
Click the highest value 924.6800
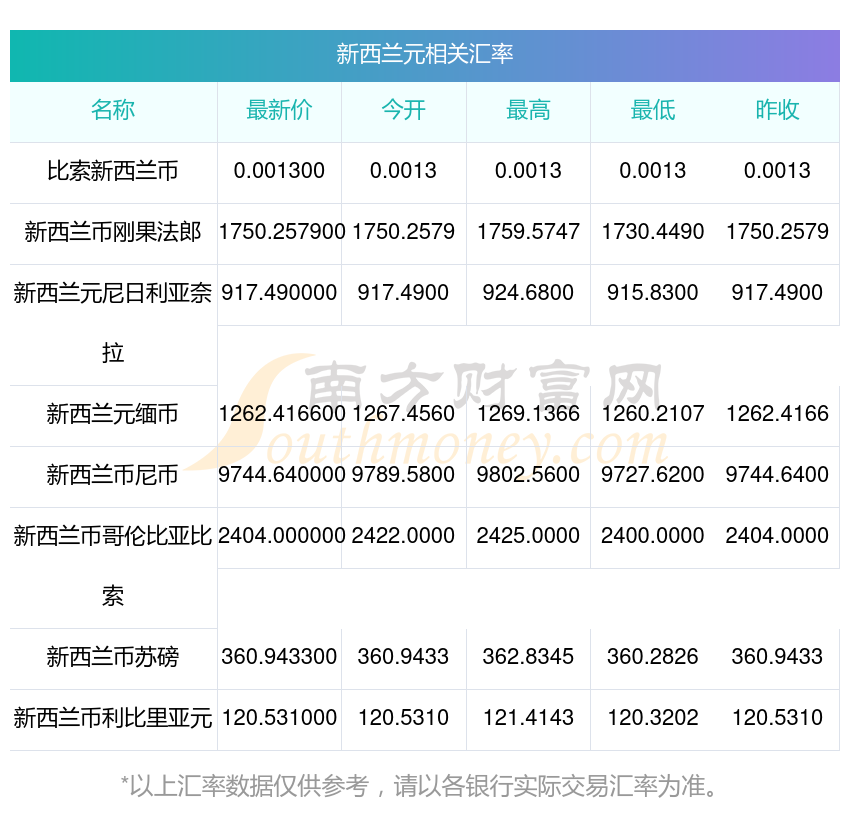[x=529, y=293]
